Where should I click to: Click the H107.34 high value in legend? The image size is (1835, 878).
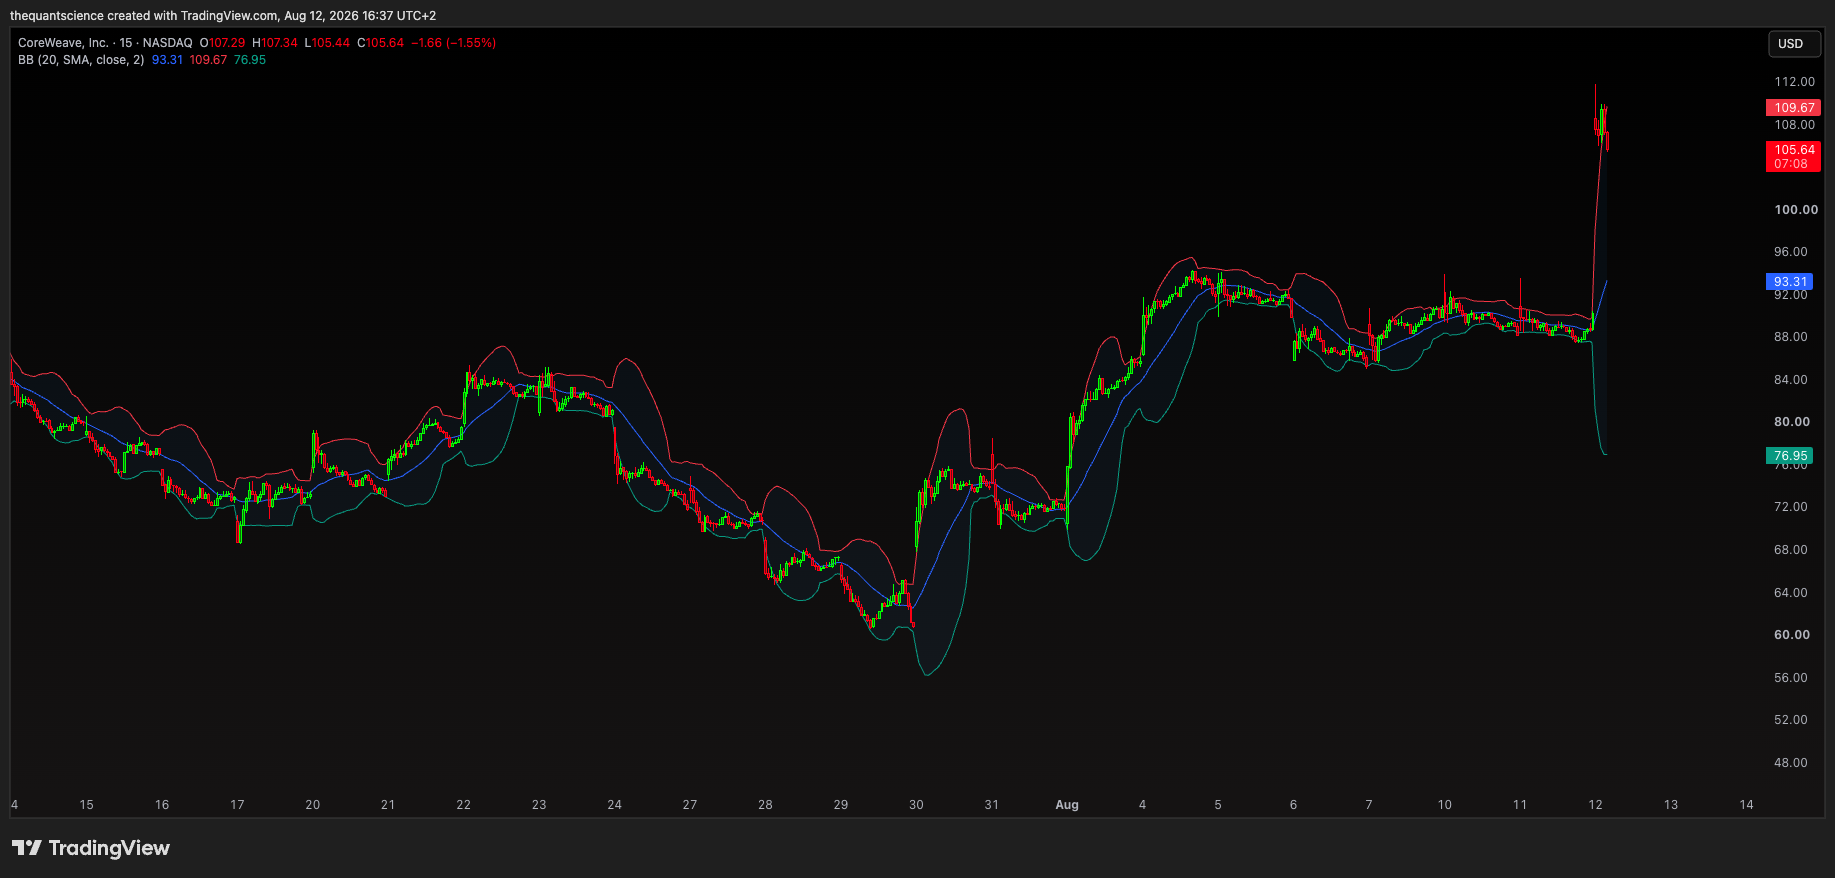tap(275, 43)
